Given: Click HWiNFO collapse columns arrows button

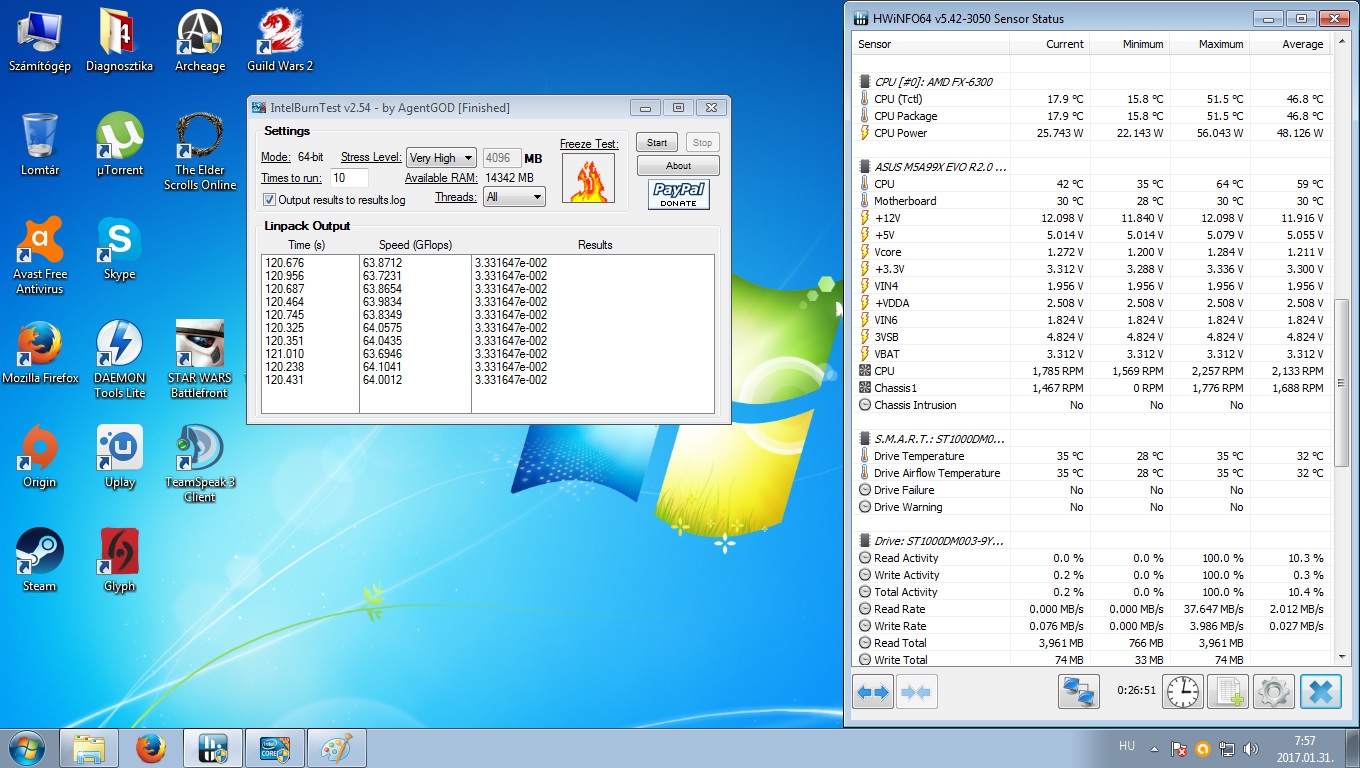Looking at the screenshot, I should tap(915, 691).
